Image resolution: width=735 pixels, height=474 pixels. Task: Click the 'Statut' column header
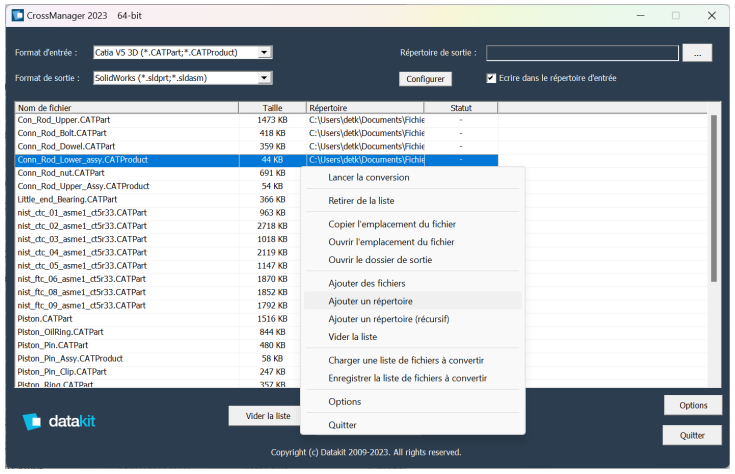(x=461, y=108)
